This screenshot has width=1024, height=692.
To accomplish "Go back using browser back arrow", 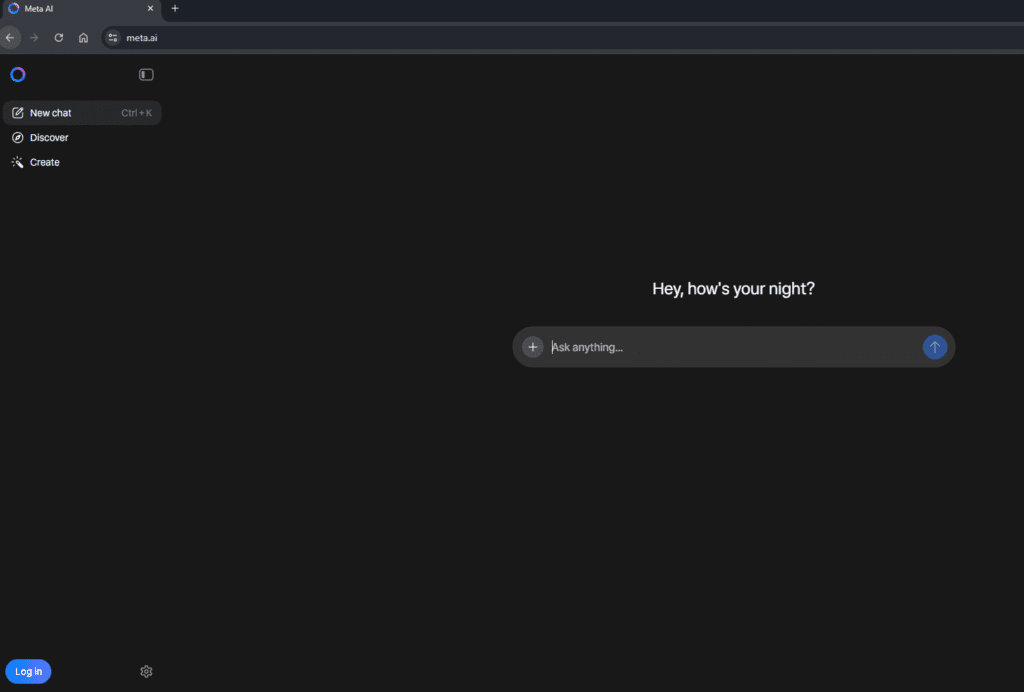I will tap(10, 38).
